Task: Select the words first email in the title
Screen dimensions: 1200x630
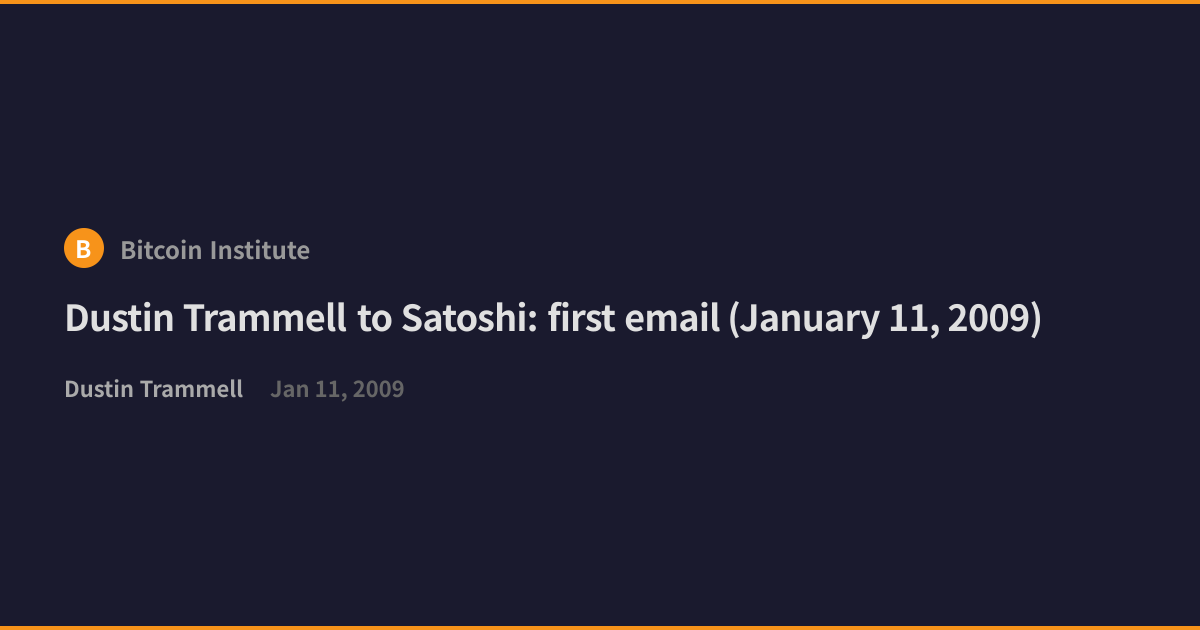Action: point(633,319)
